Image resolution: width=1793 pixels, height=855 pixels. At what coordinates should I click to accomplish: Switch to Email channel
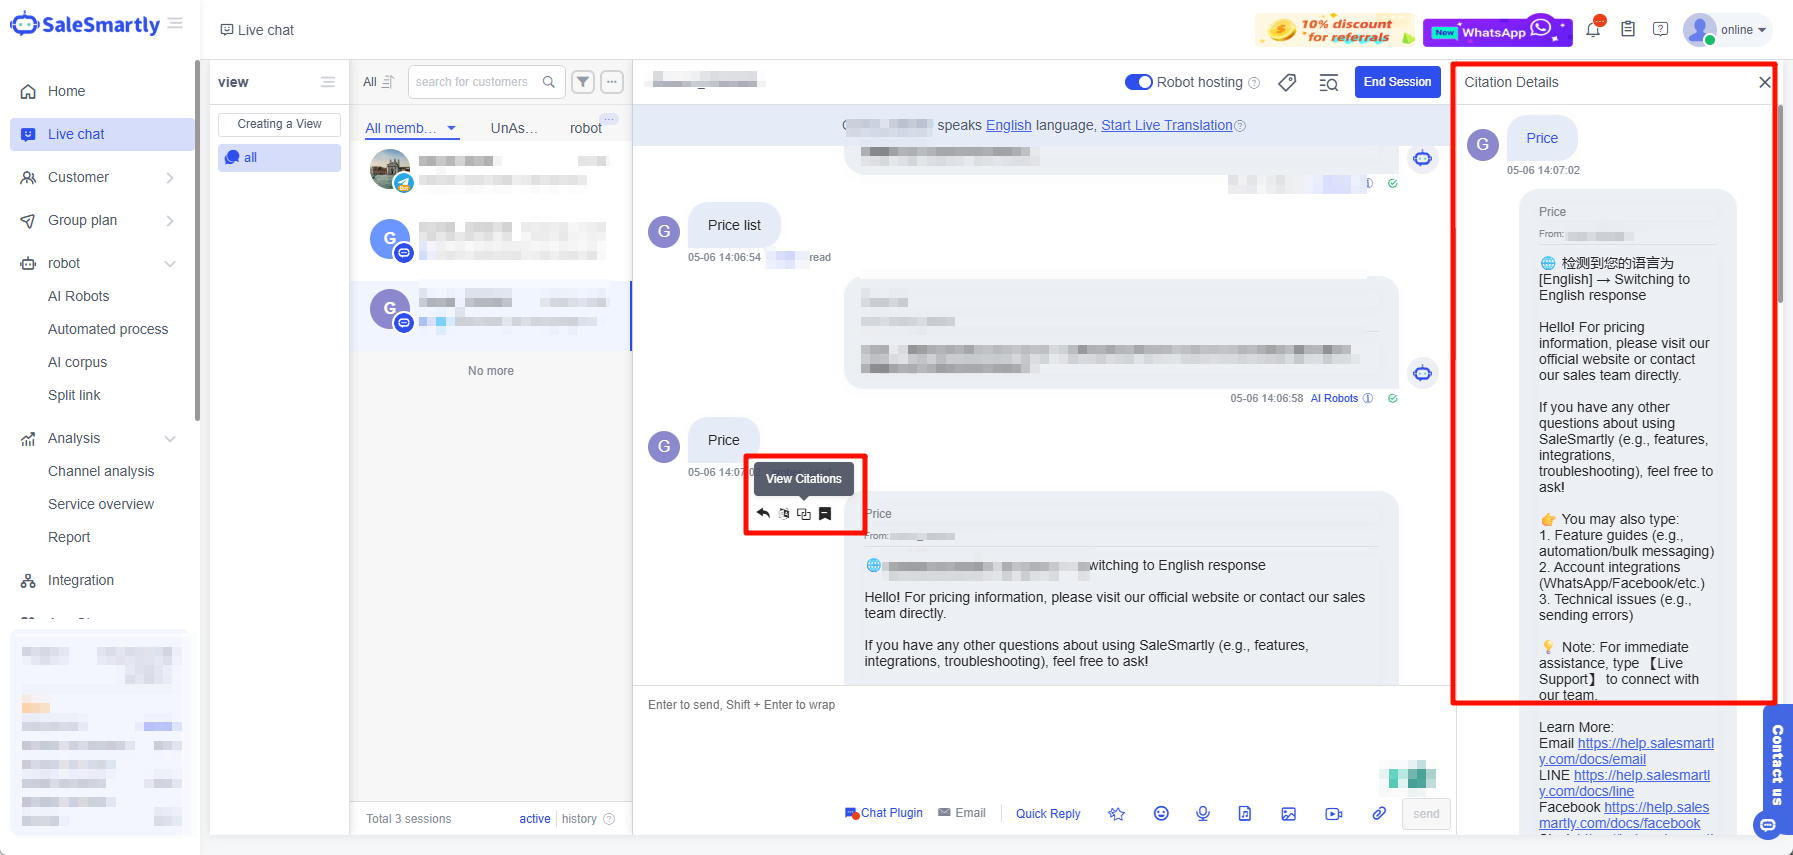[962, 813]
